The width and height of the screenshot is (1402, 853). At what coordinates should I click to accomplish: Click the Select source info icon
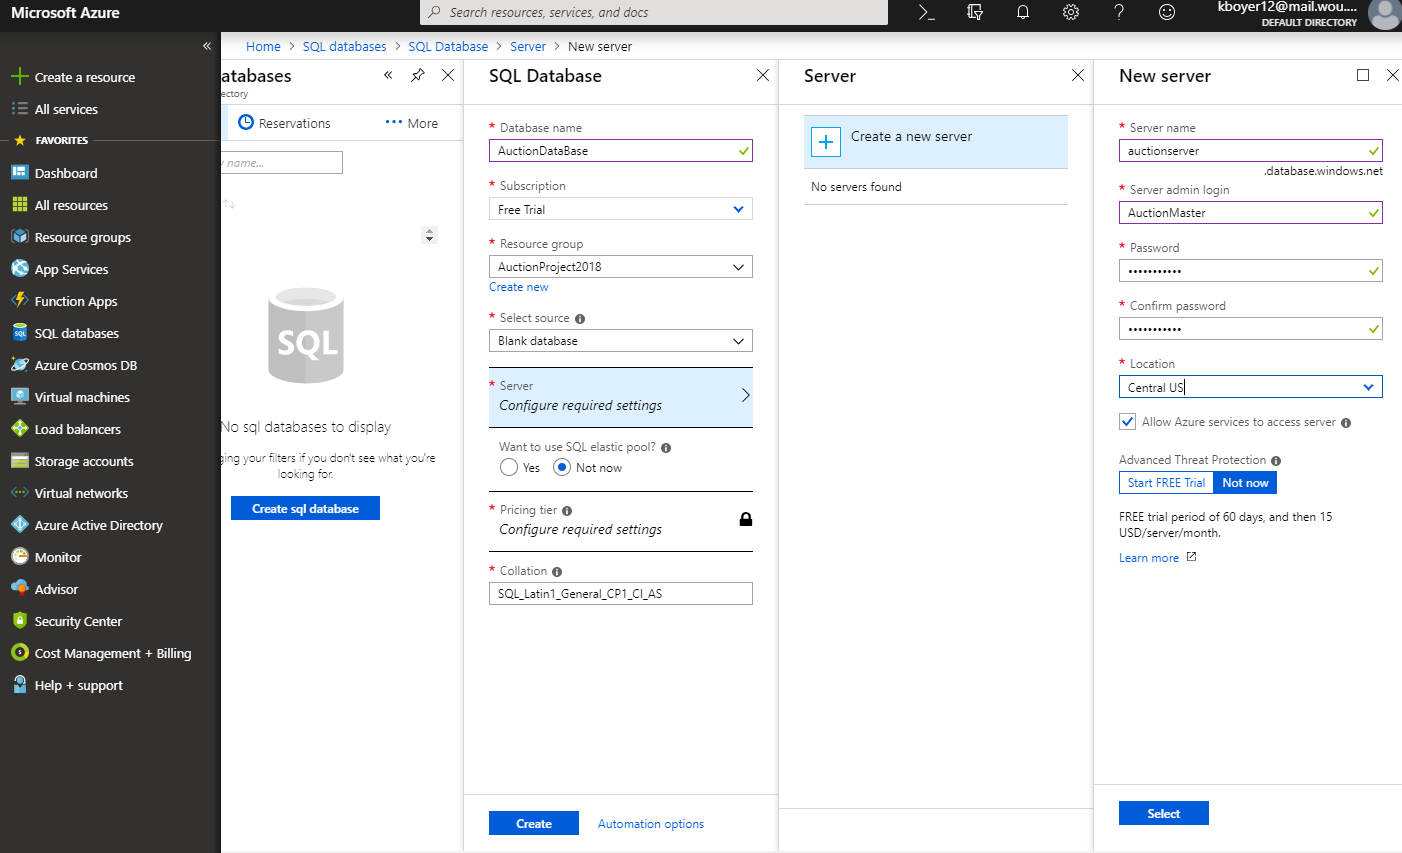coord(580,319)
